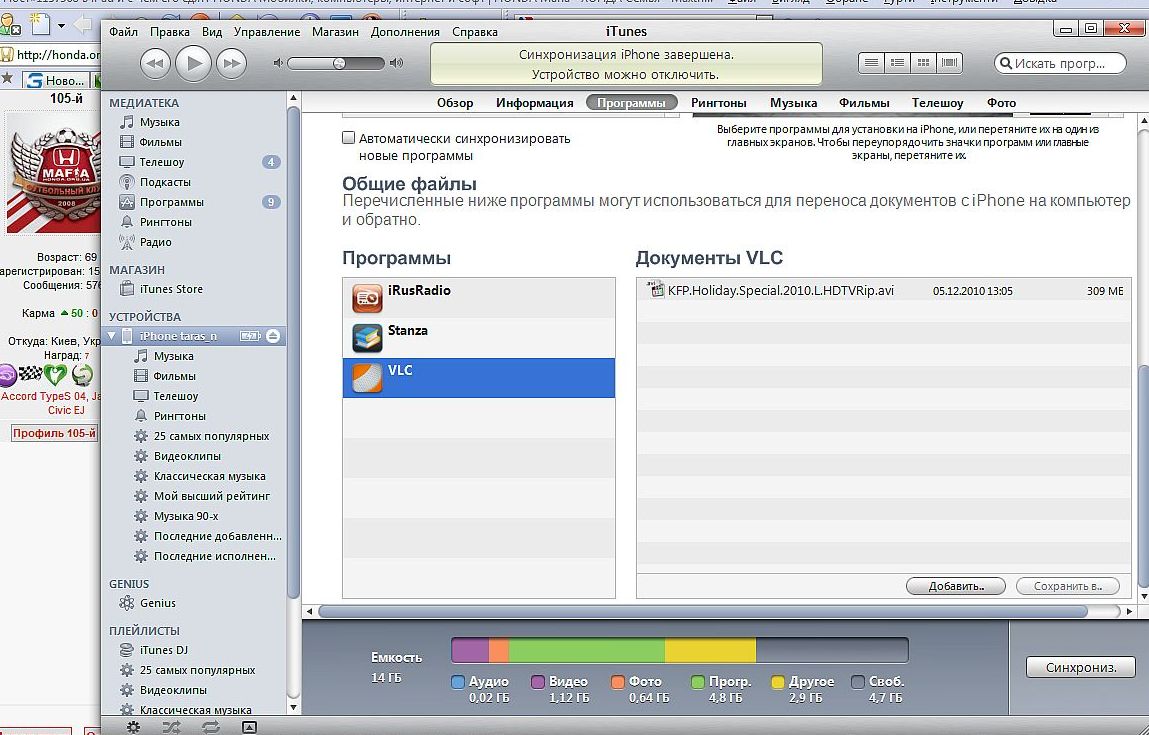This screenshot has height=735, width=1149.
Task: Click the Синхрониз. button
Action: tap(1081, 667)
